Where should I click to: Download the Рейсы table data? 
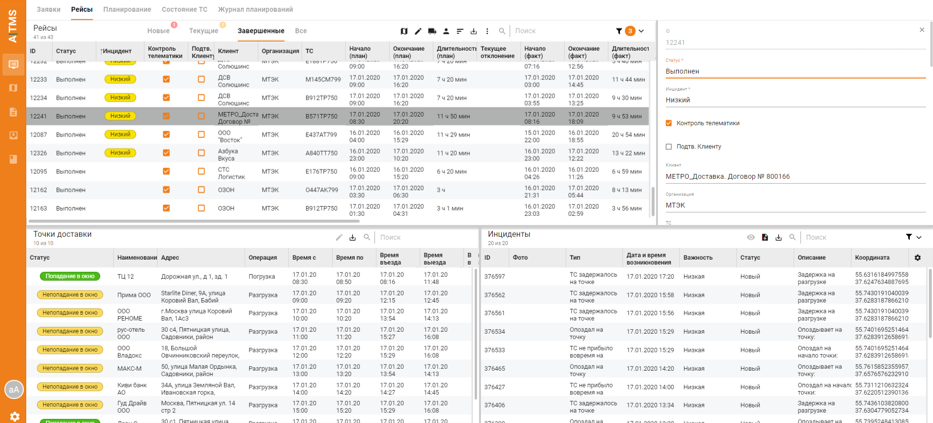click(x=474, y=31)
